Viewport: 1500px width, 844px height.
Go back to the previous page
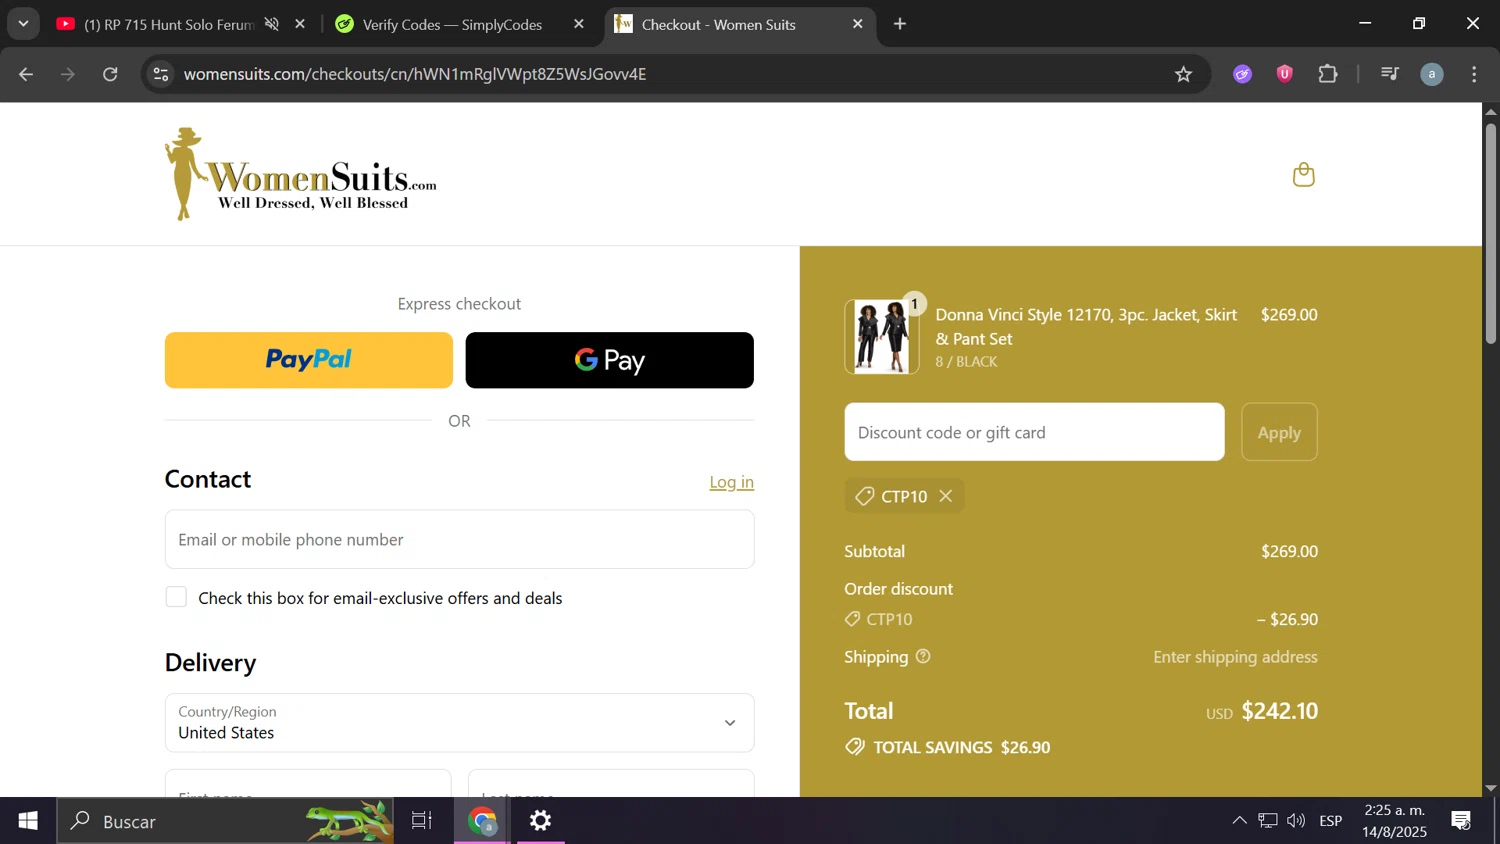tap(26, 74)
